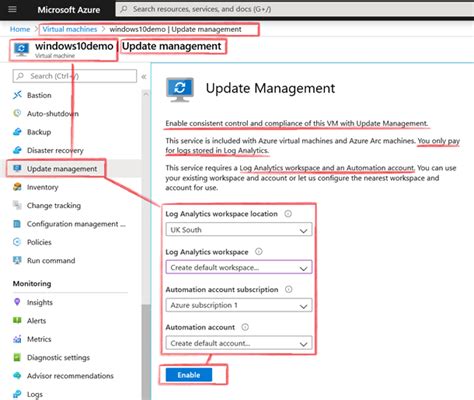Click the sidebar Search (Ctrl+/) field

click(75, 76)
